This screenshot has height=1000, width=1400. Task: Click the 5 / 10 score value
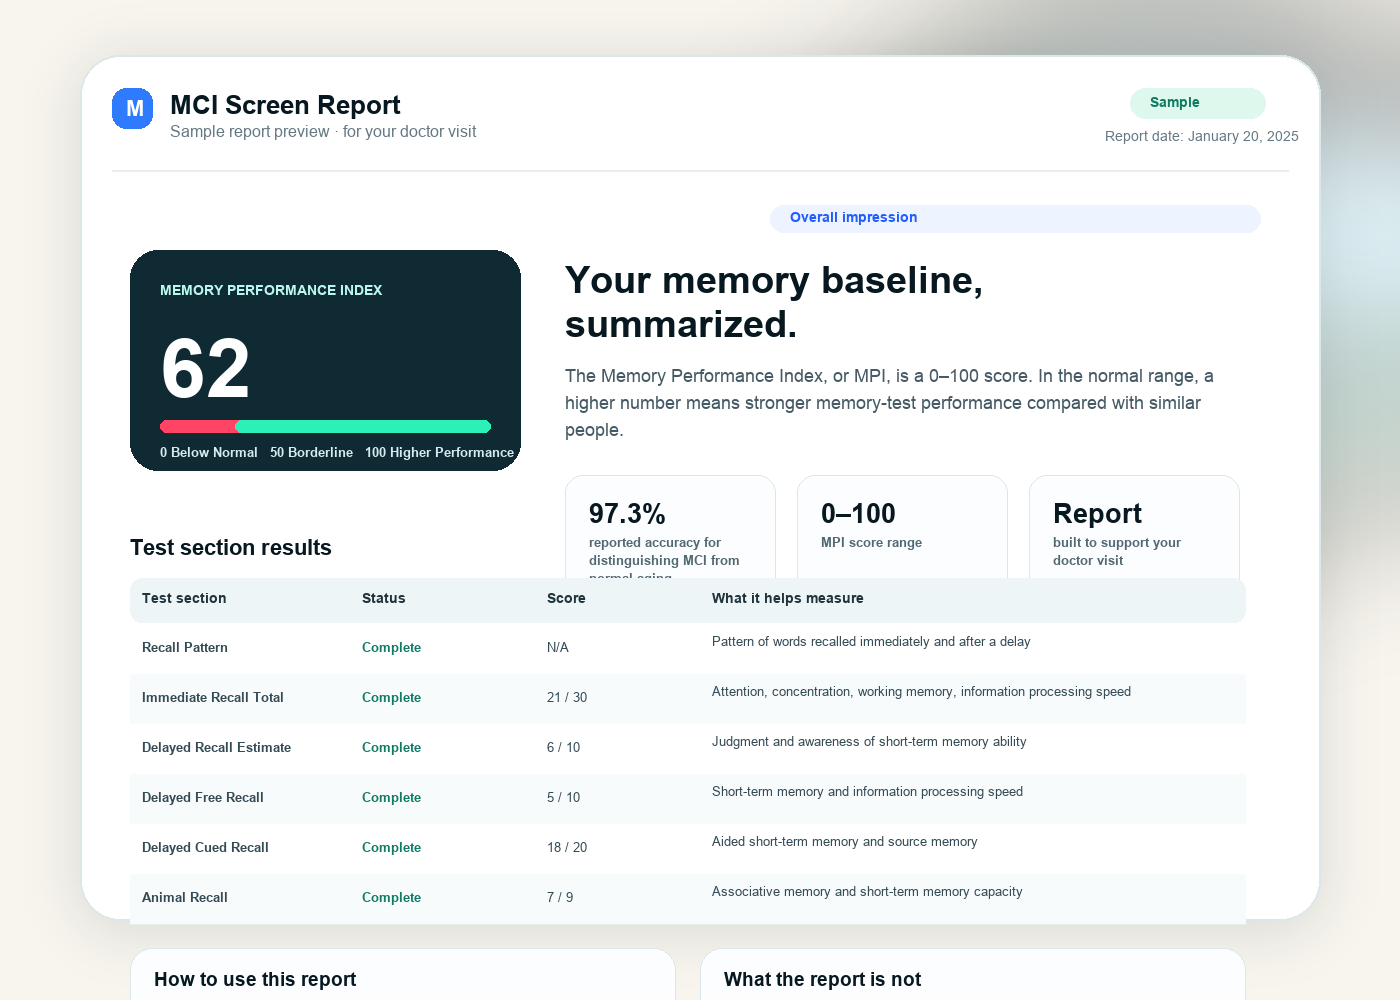point(563,797)
